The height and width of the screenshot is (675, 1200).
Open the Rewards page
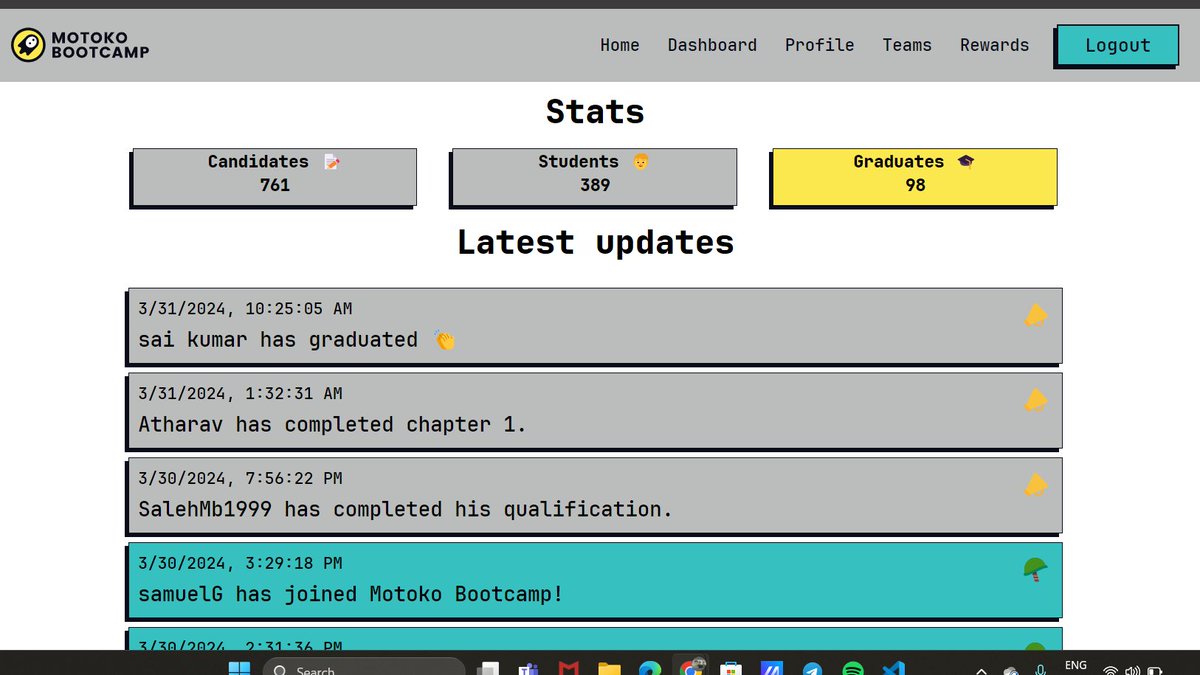(x=995, y=45)
